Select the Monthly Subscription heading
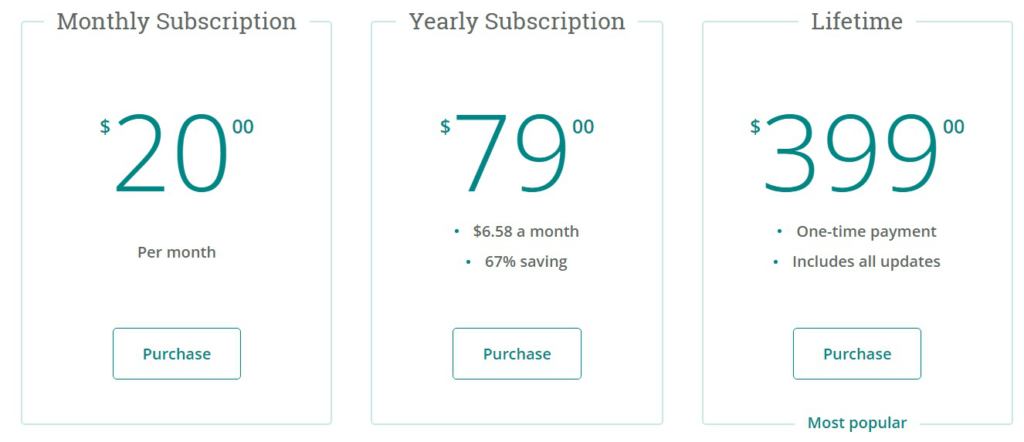 click(x=176, y=22)
